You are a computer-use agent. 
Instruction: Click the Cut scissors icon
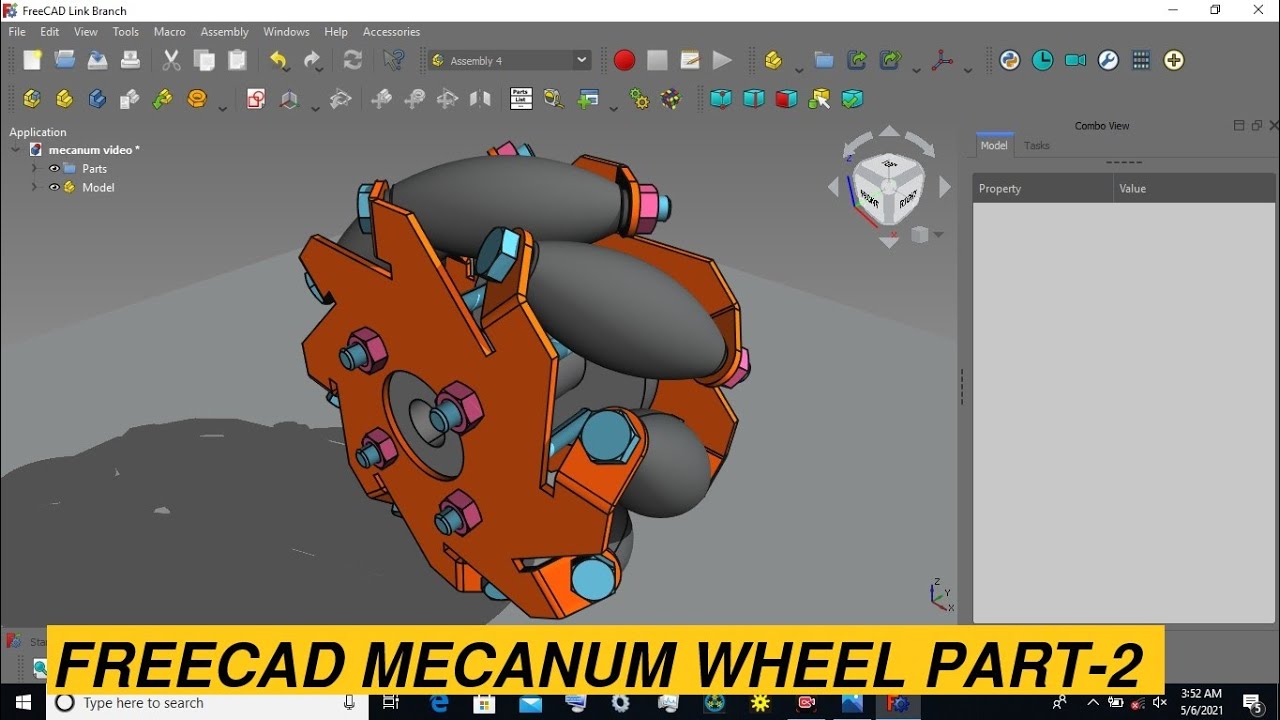(x=171, y=60)
